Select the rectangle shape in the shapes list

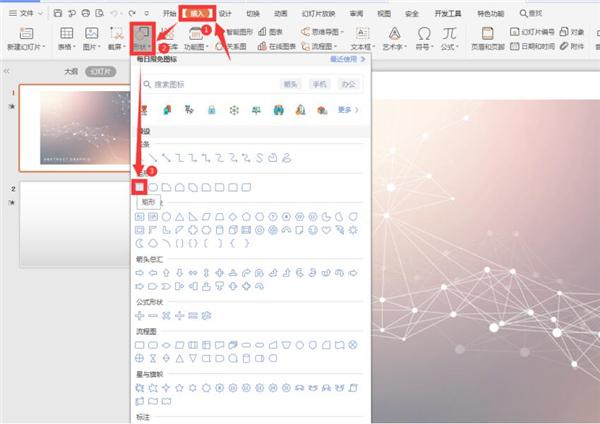(140, 187)
